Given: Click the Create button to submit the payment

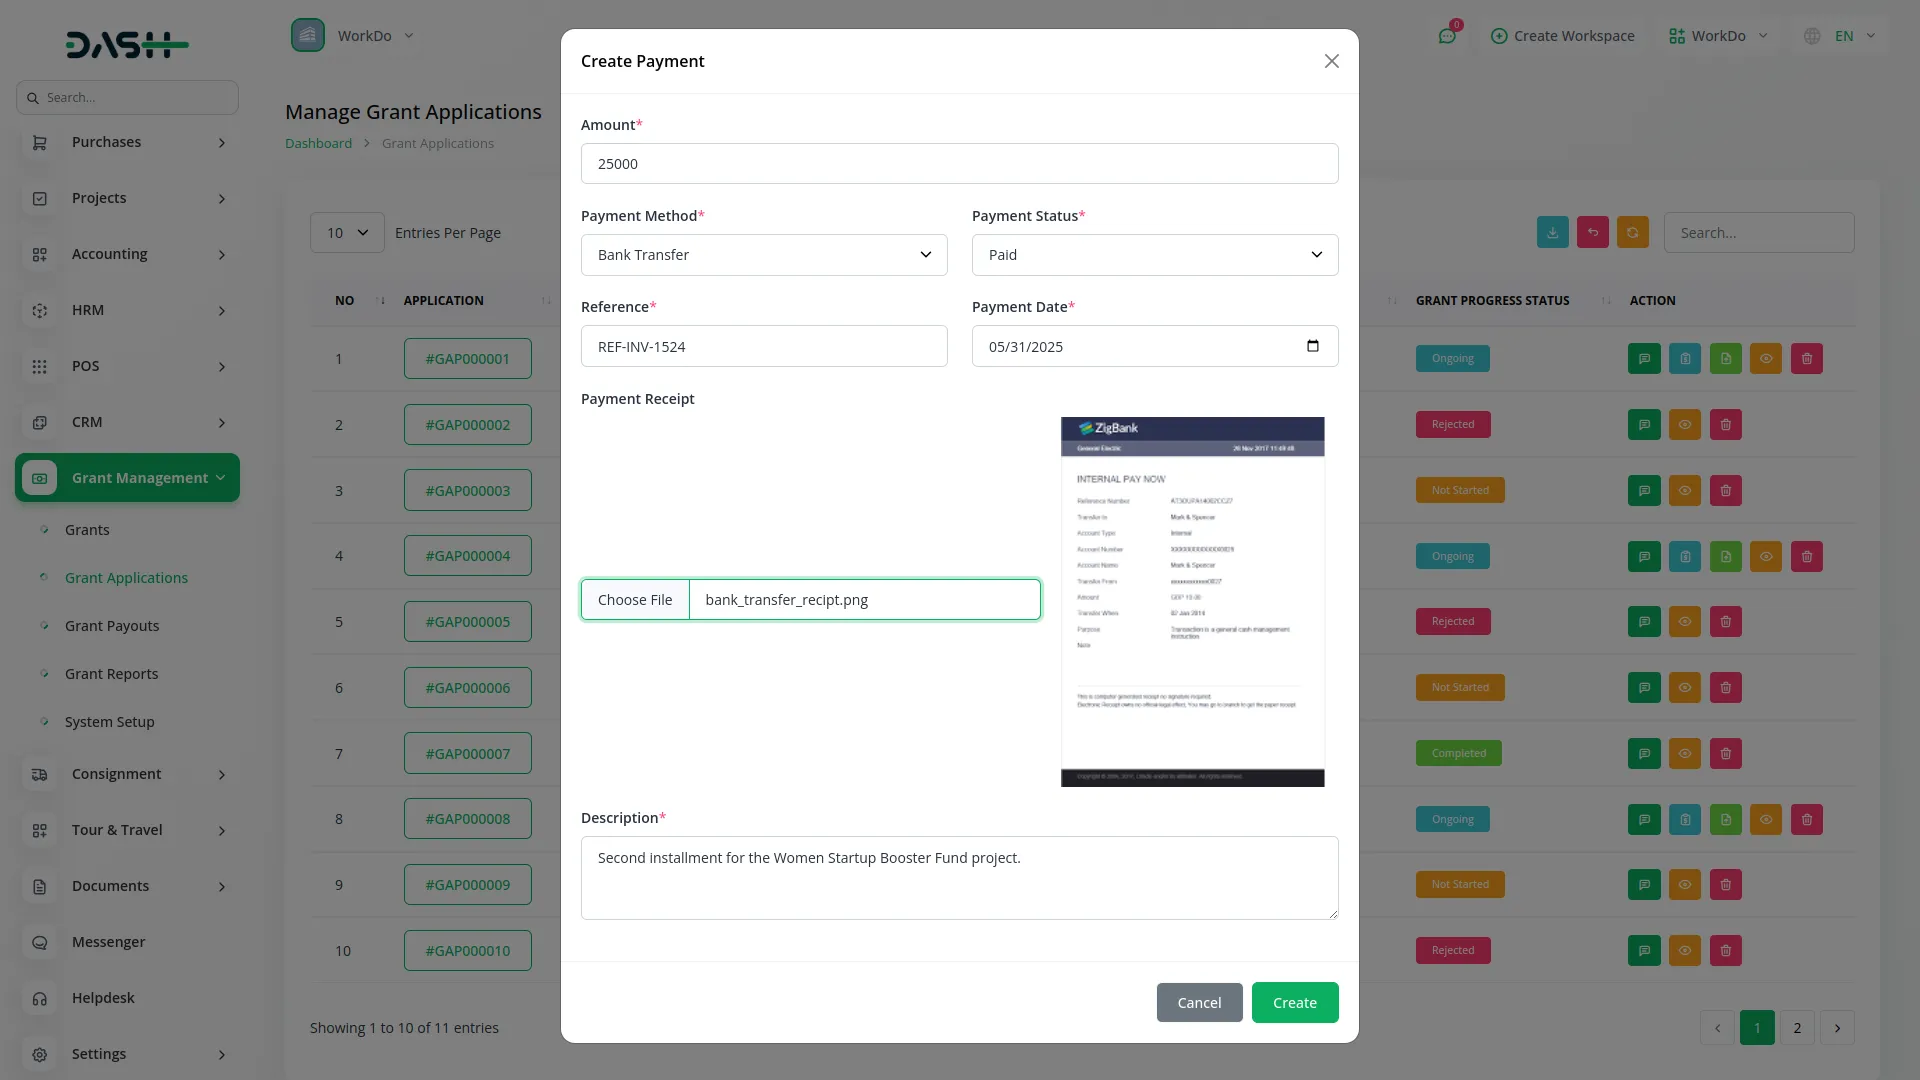Looking at the screenshot, I should coord(1294,1002).
